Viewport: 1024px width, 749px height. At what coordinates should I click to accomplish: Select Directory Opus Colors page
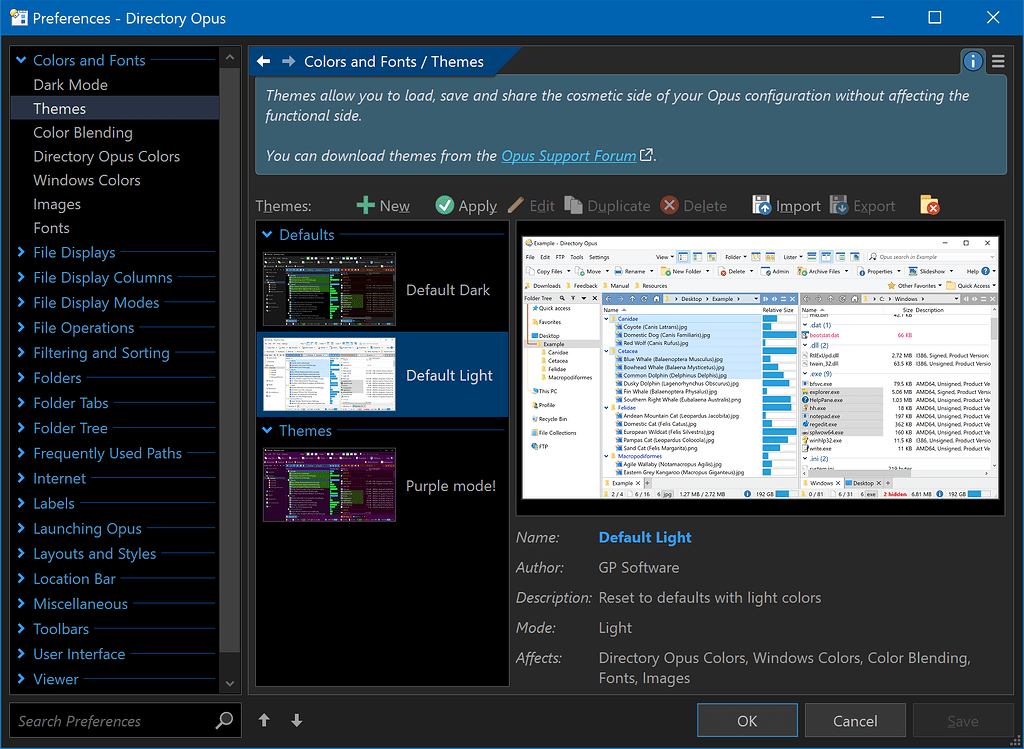(x=106, y=157)
